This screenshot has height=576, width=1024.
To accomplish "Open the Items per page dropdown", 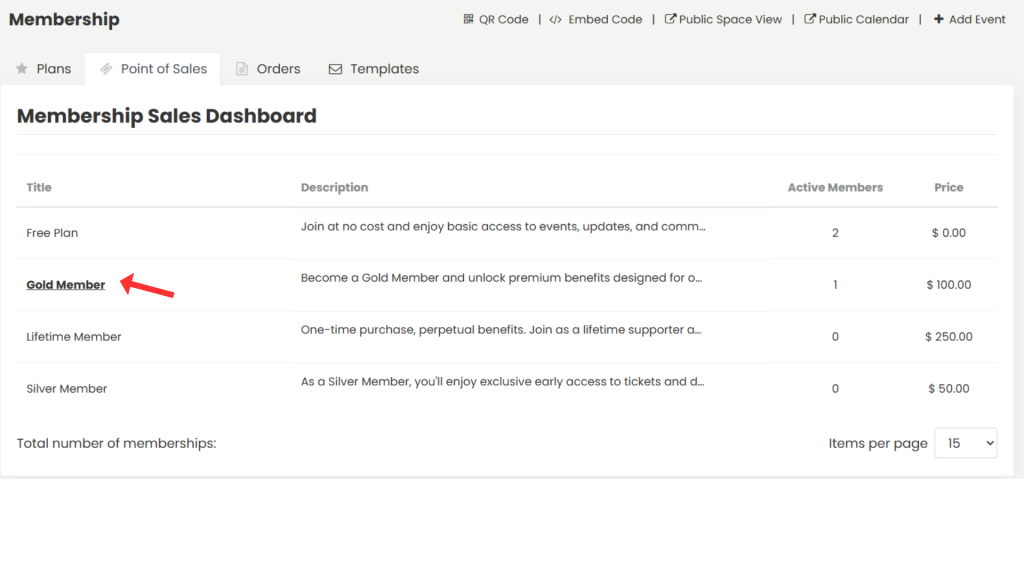I will click(965, 443).
